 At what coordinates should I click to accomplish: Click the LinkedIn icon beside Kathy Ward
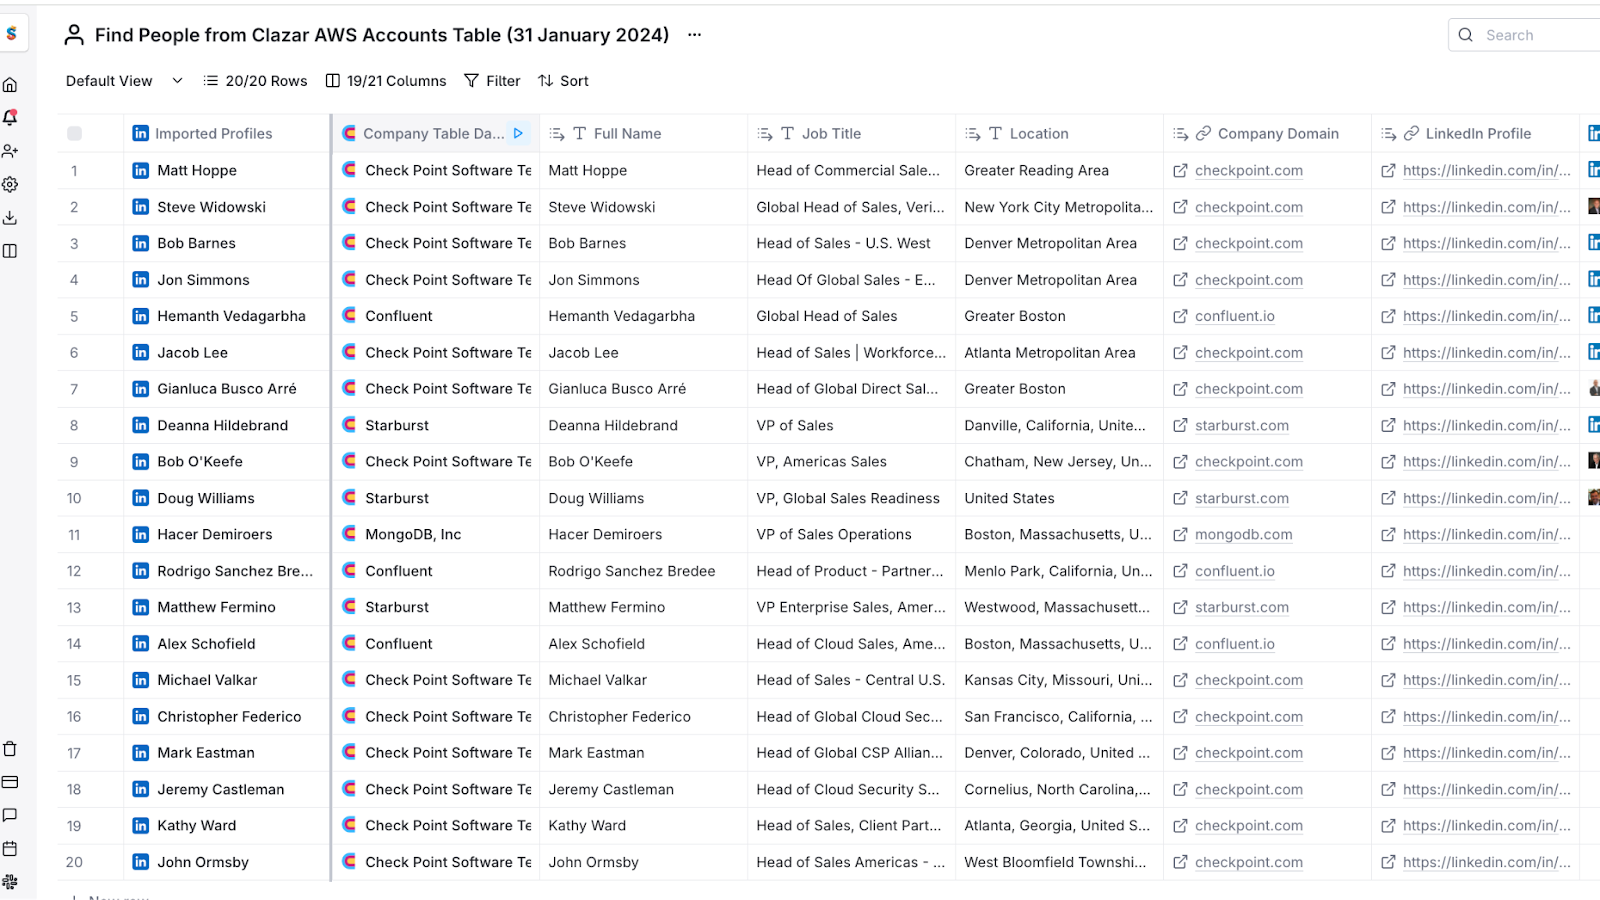click(141, 826)
